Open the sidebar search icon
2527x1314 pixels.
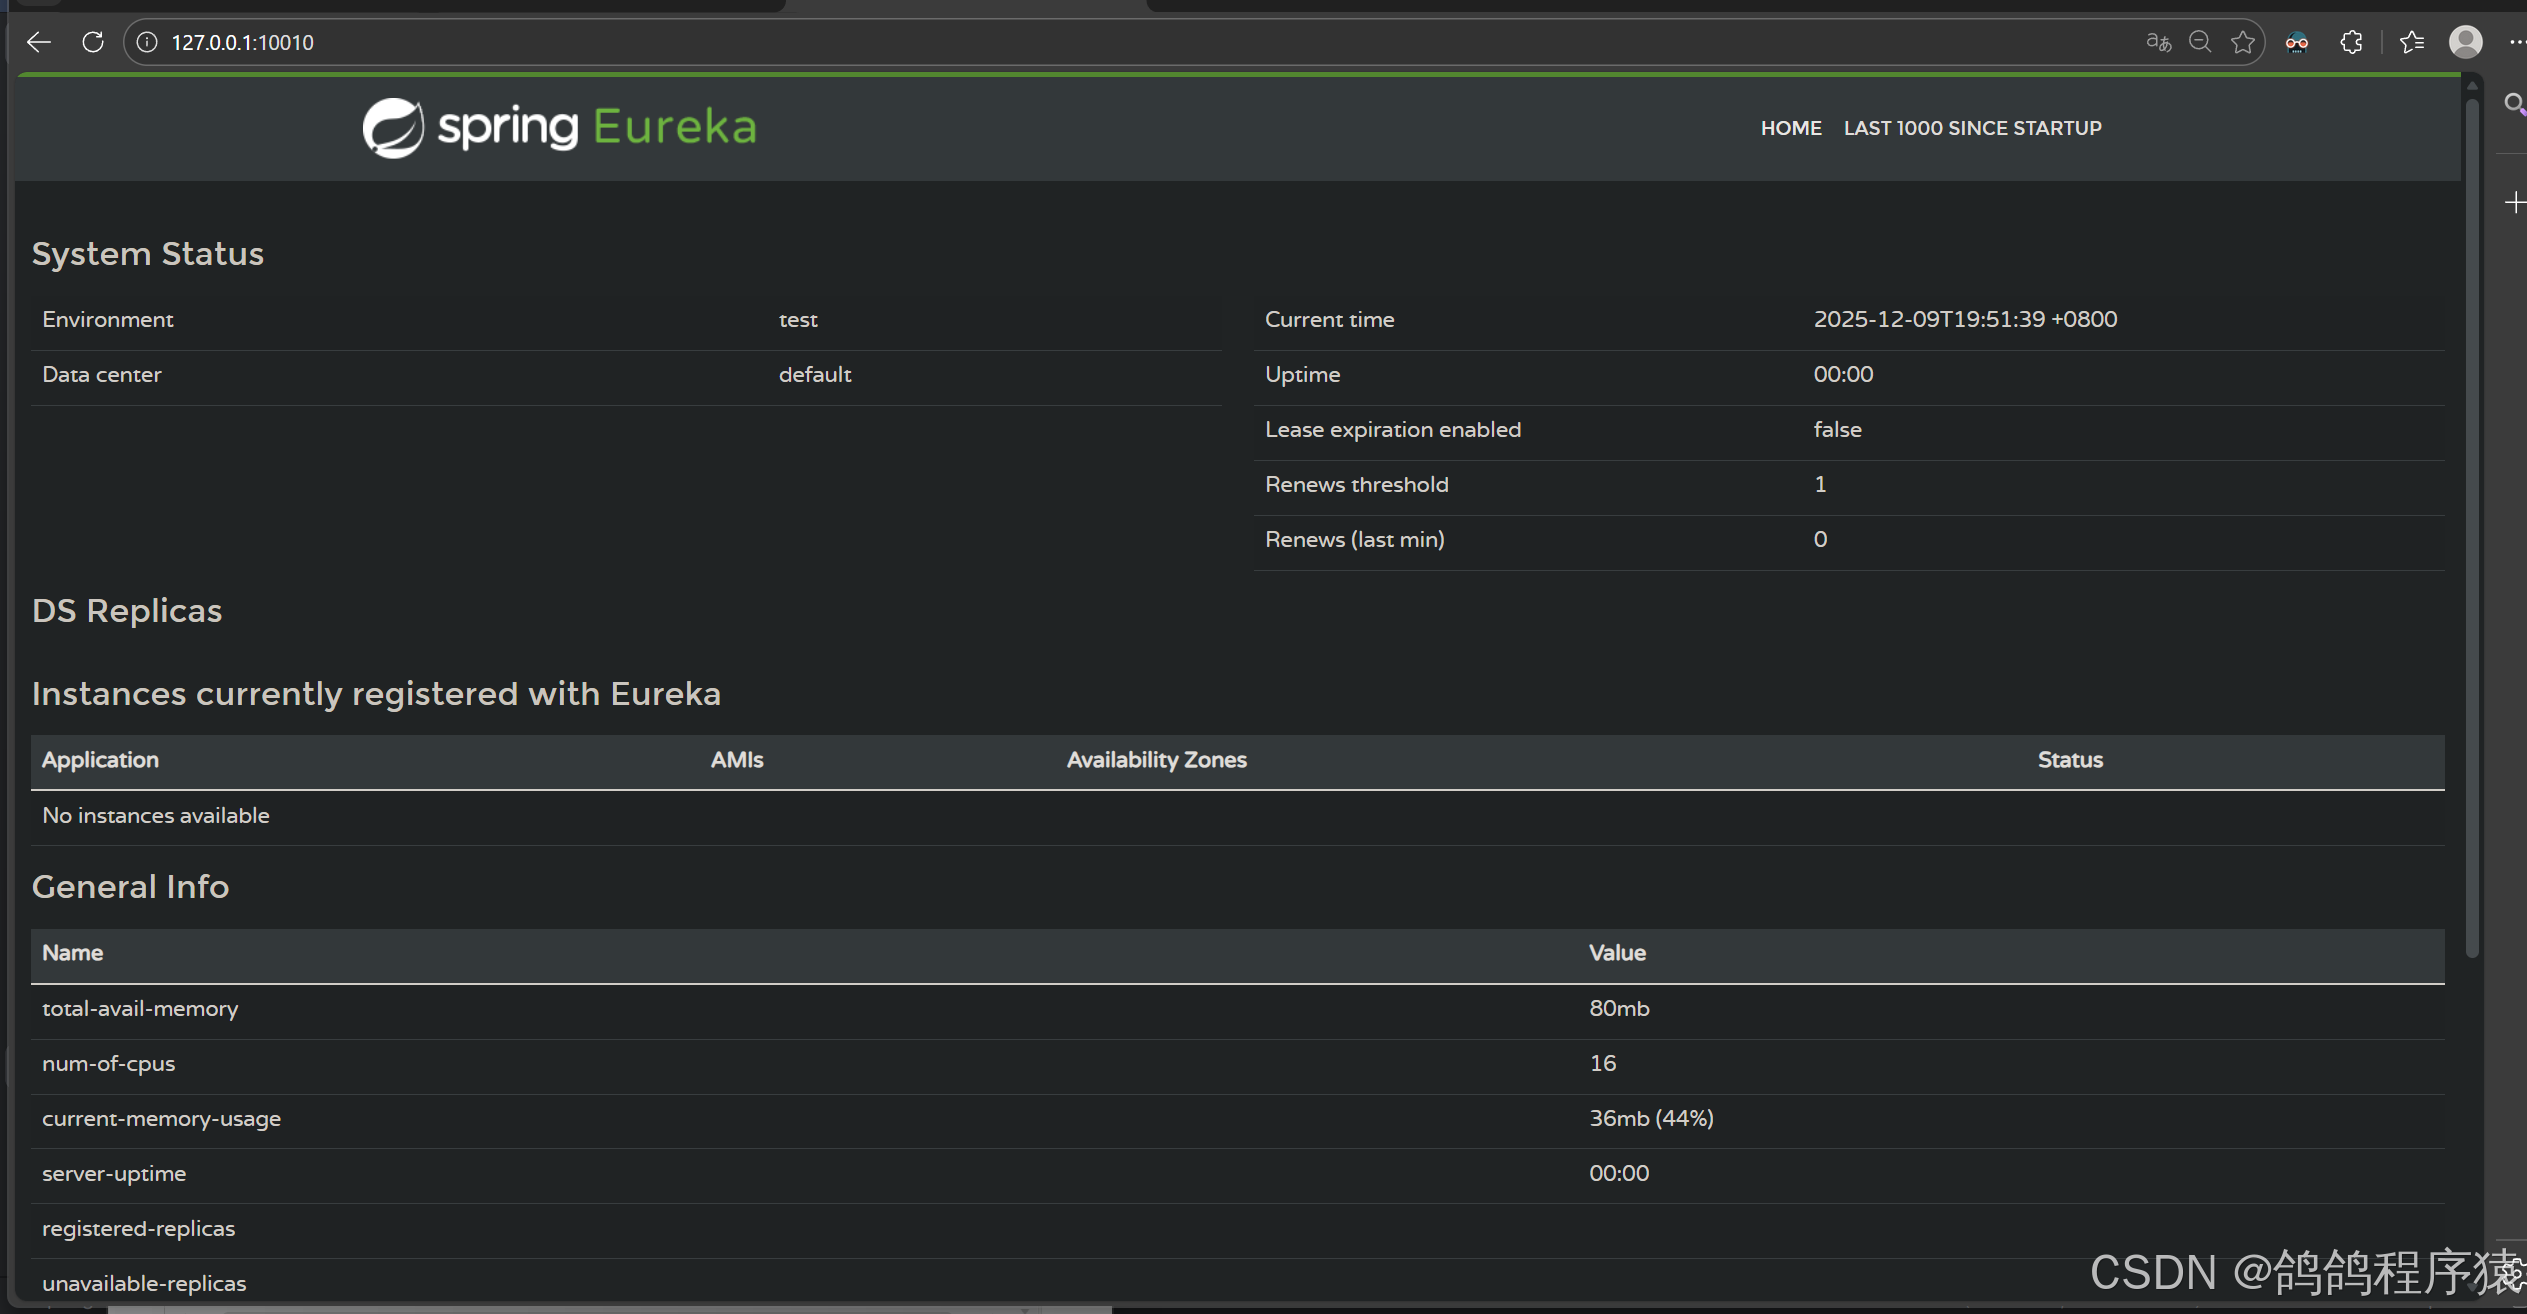coord(2514,103)
